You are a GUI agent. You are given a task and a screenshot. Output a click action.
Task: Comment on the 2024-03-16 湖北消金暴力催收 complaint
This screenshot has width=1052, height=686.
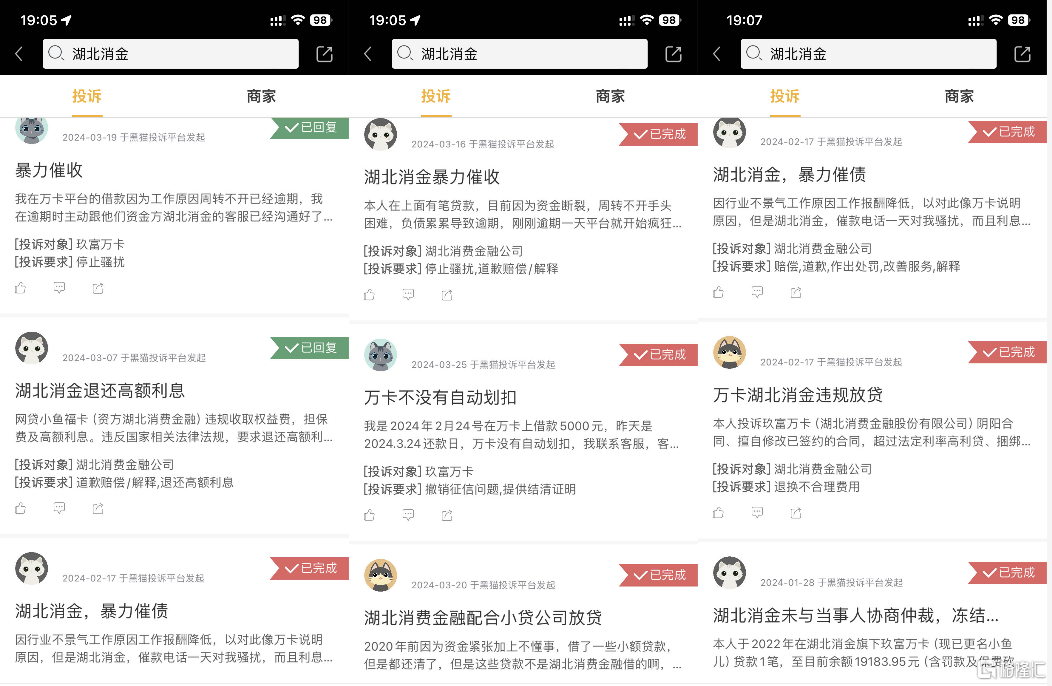pos(409,295)
